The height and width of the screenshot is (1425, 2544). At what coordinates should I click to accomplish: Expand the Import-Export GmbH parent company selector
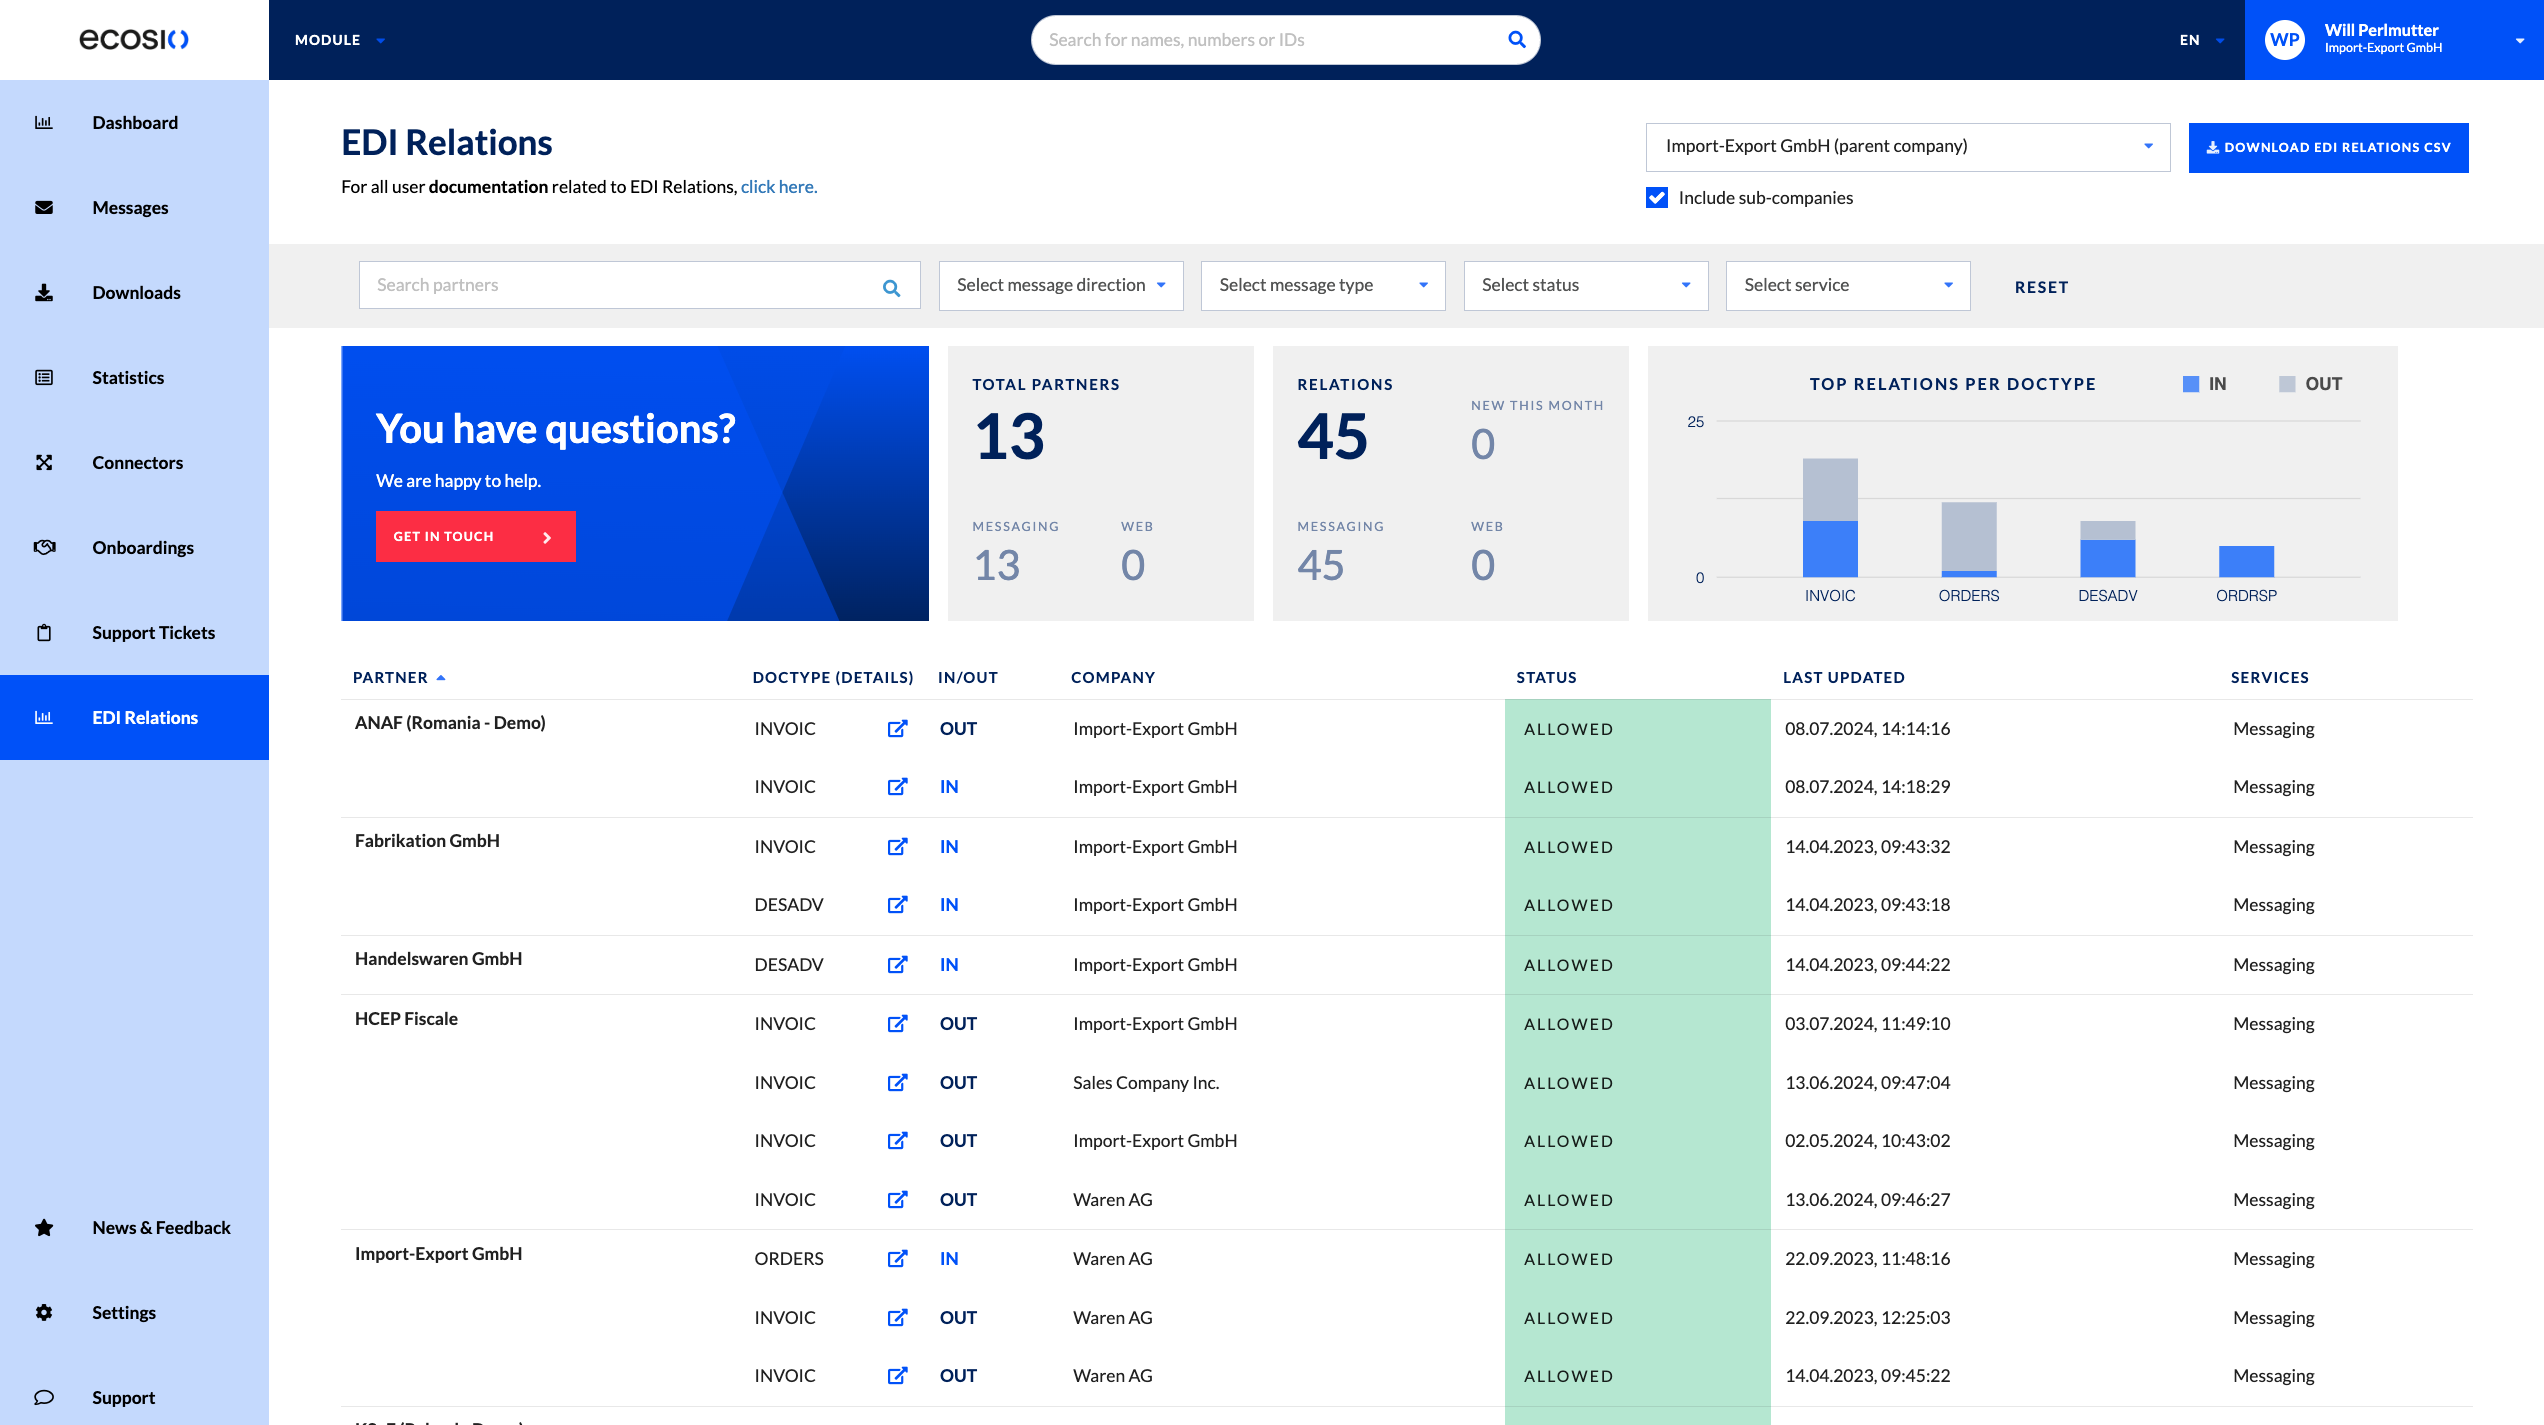coord(1907,147)
